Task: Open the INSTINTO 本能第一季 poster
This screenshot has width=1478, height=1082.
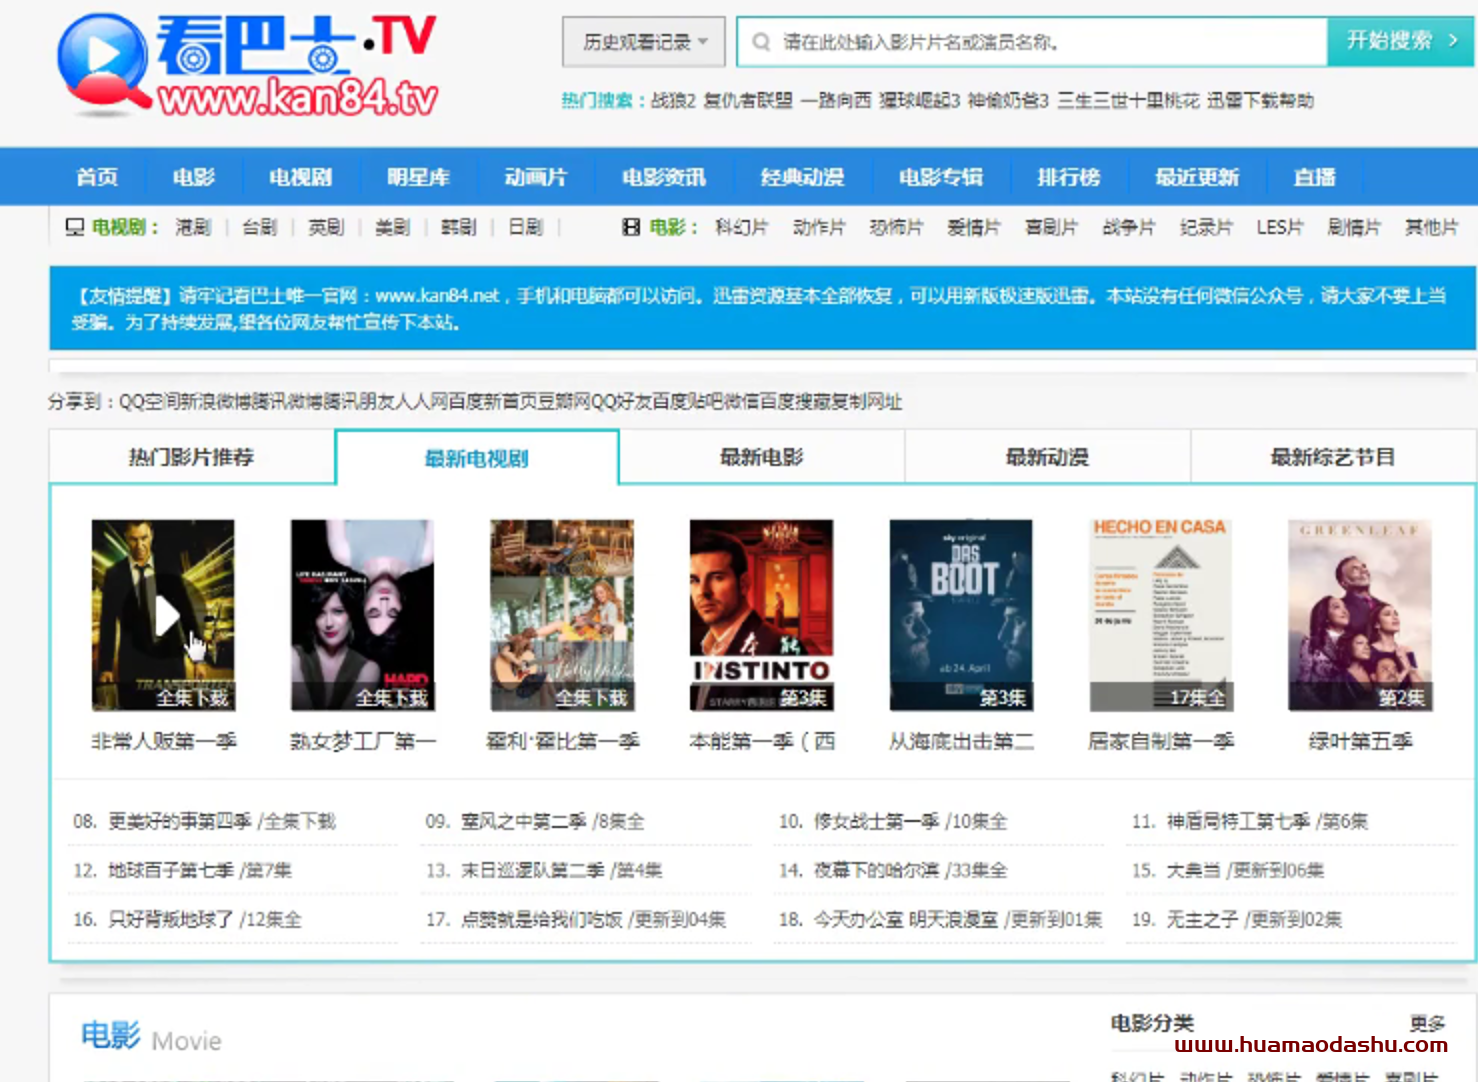Action: 761,615
